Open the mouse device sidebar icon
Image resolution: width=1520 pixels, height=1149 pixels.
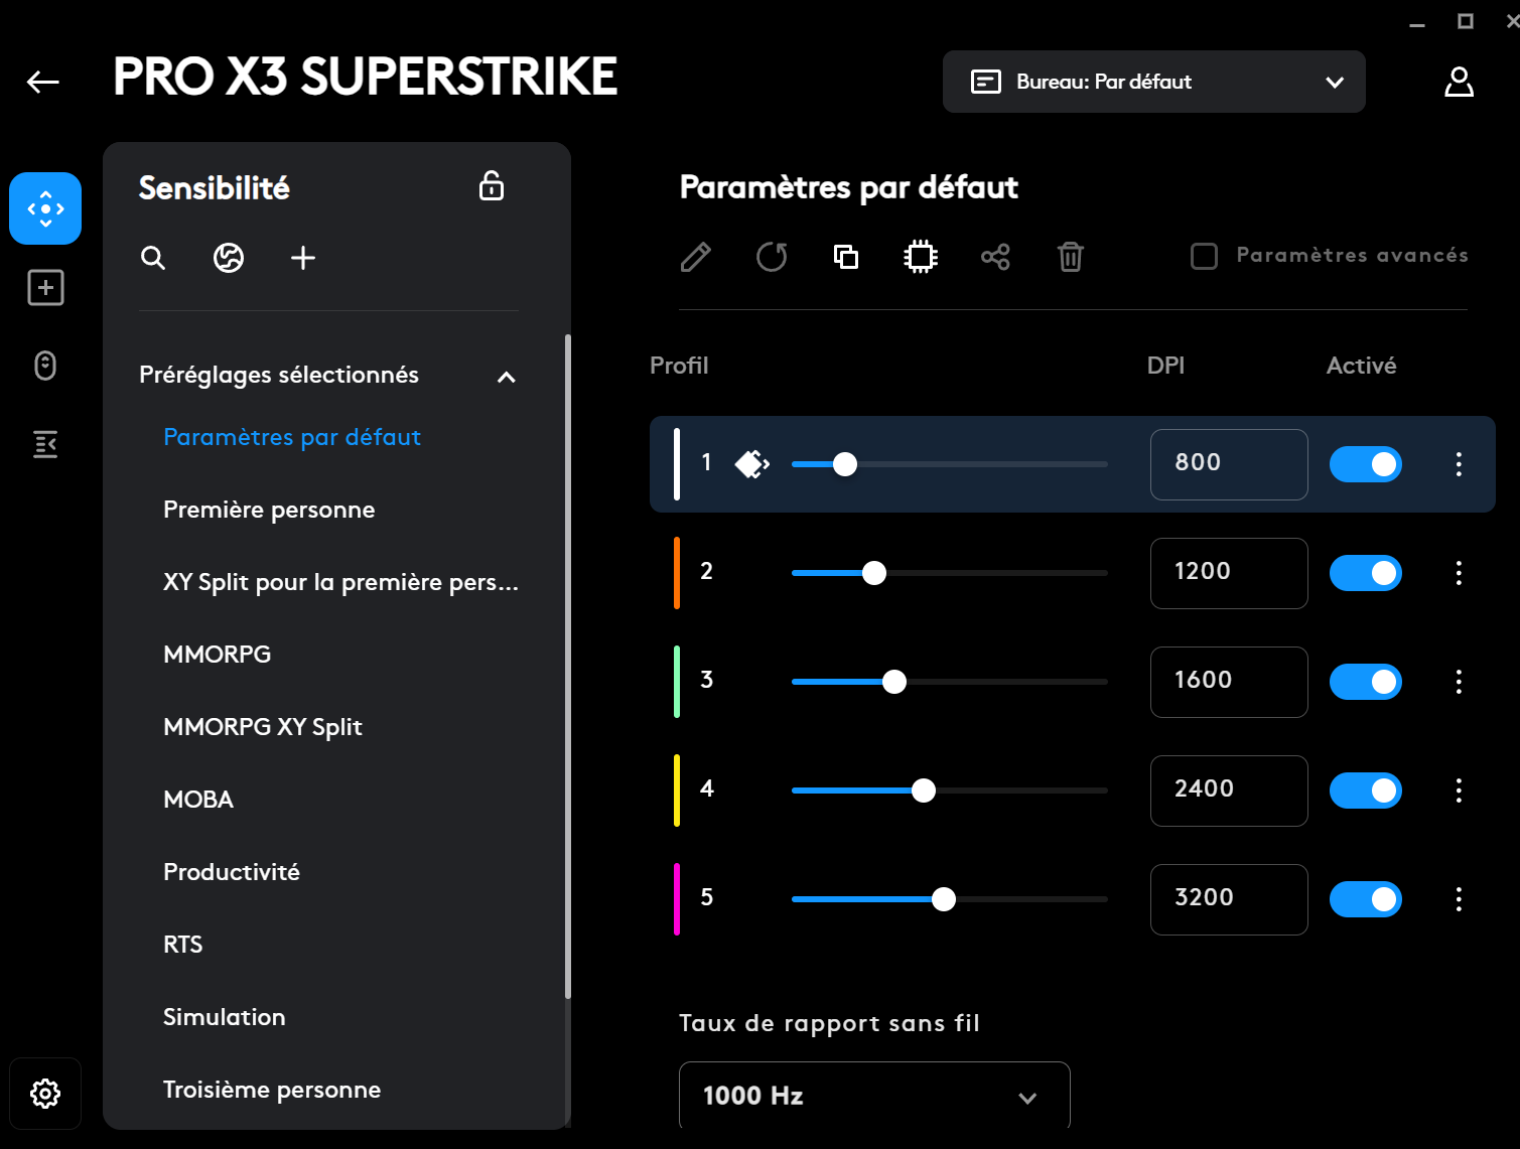tap(45, 366)
